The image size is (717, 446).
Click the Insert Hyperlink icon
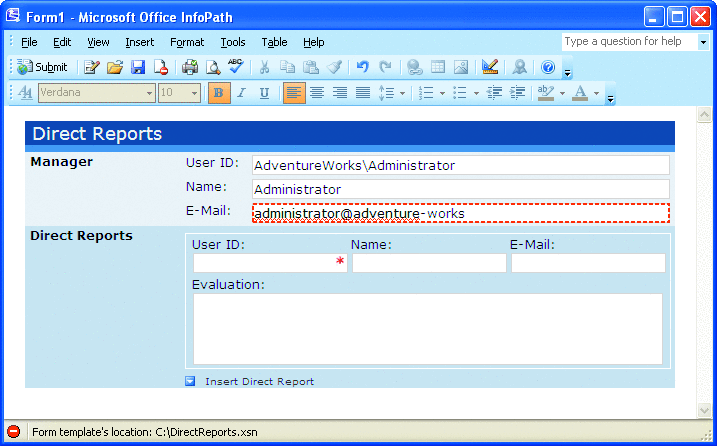pyautogui.click(x=415, y=67)
